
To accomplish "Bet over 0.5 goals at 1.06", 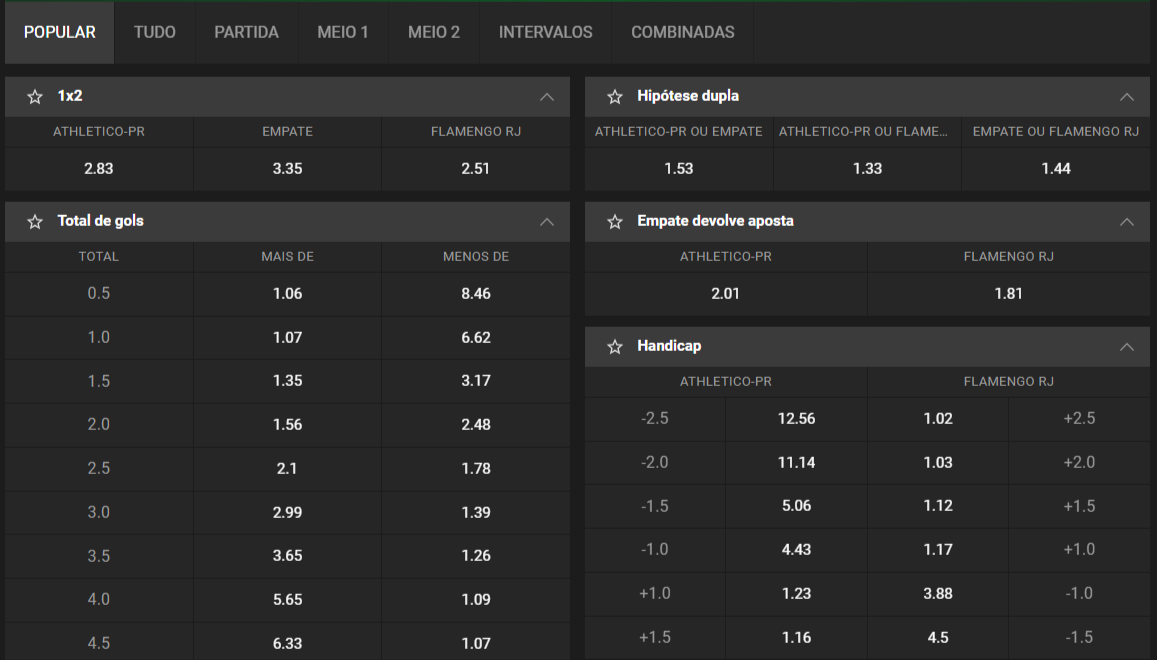I will pyautogui.click(x=288, y=294).
